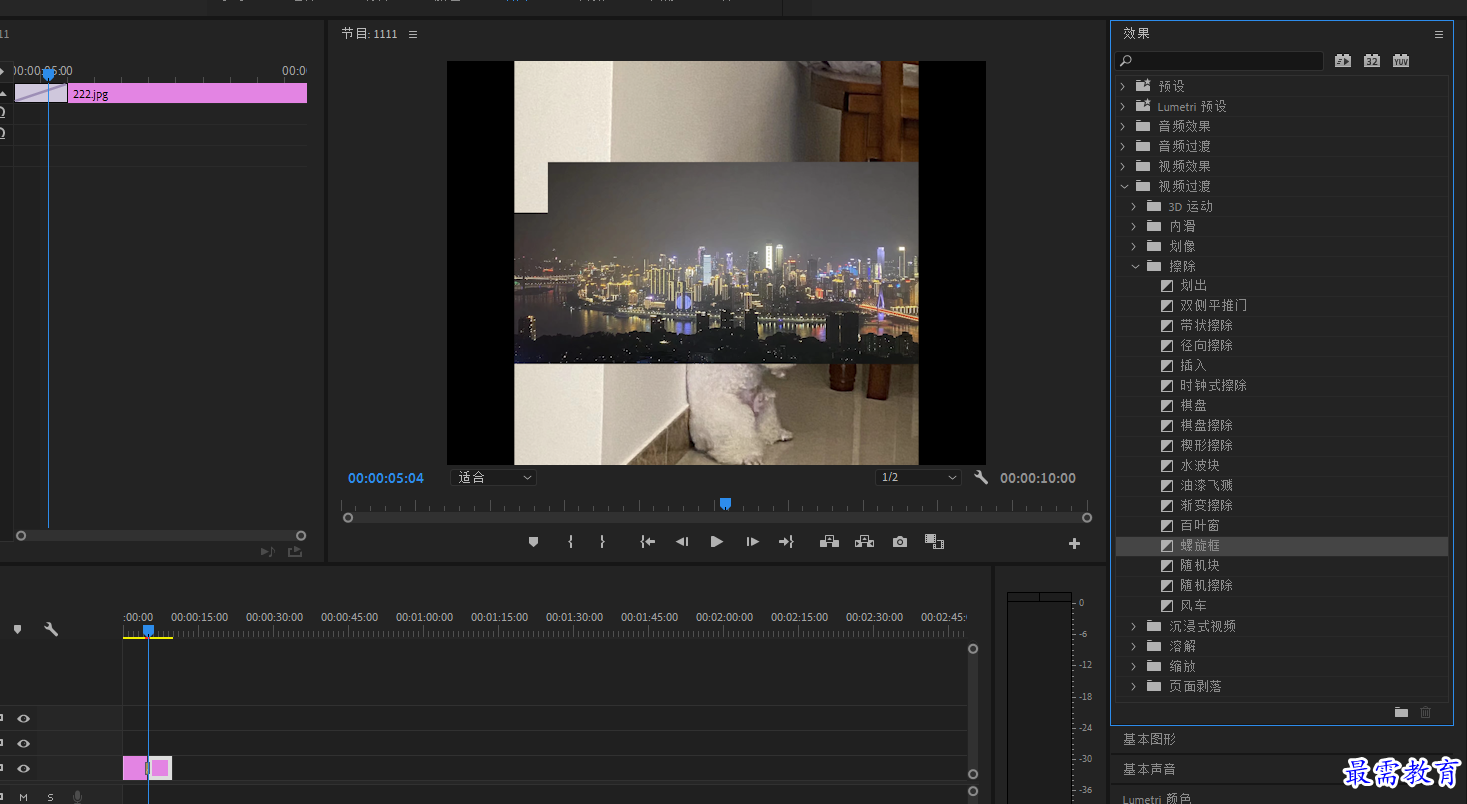The image size is (1467, 804).
Task: Expand the 3D 运动 folder
Action: click(1134, 206)
